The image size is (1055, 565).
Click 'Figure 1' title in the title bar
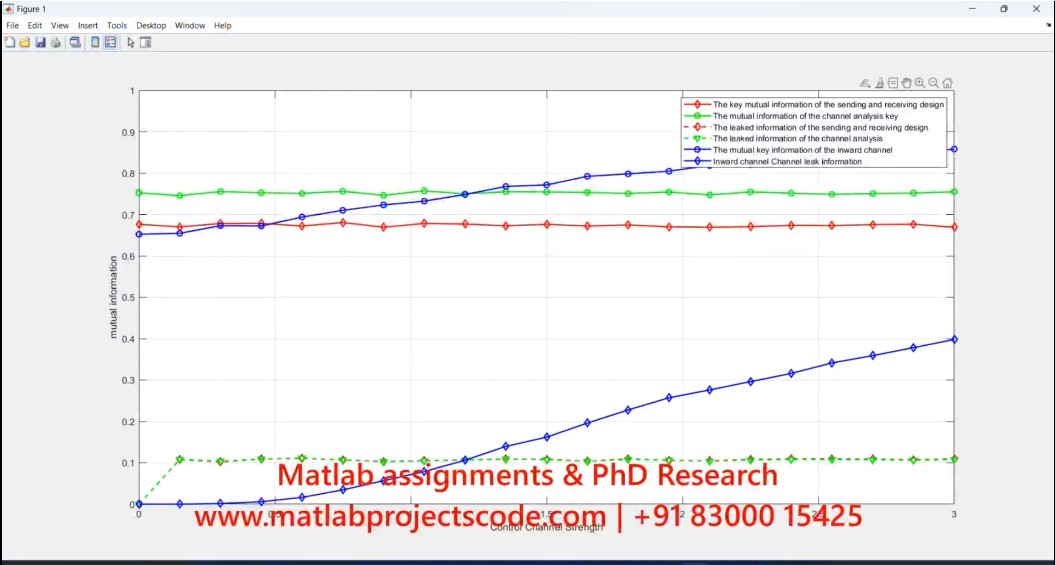click(31, 9)
